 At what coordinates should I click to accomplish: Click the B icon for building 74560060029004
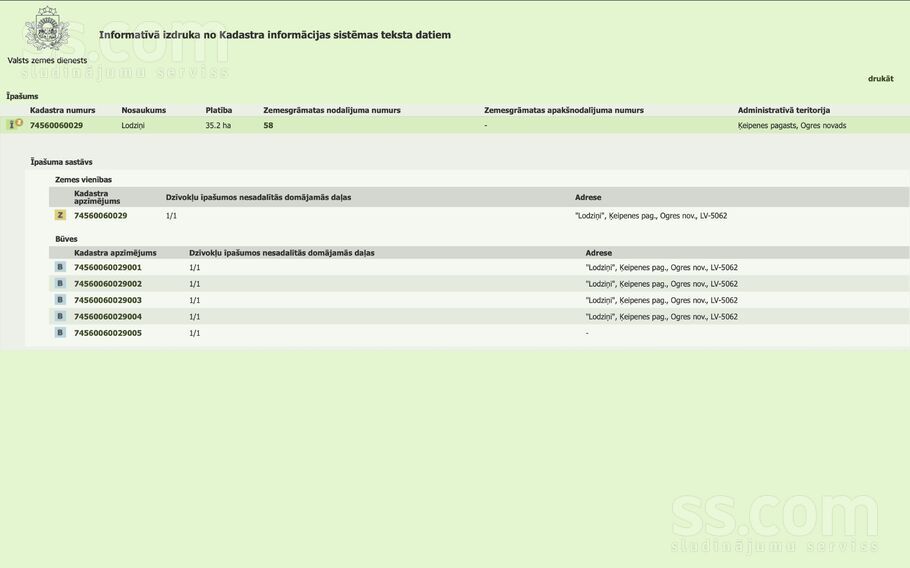tap(60, 316)
